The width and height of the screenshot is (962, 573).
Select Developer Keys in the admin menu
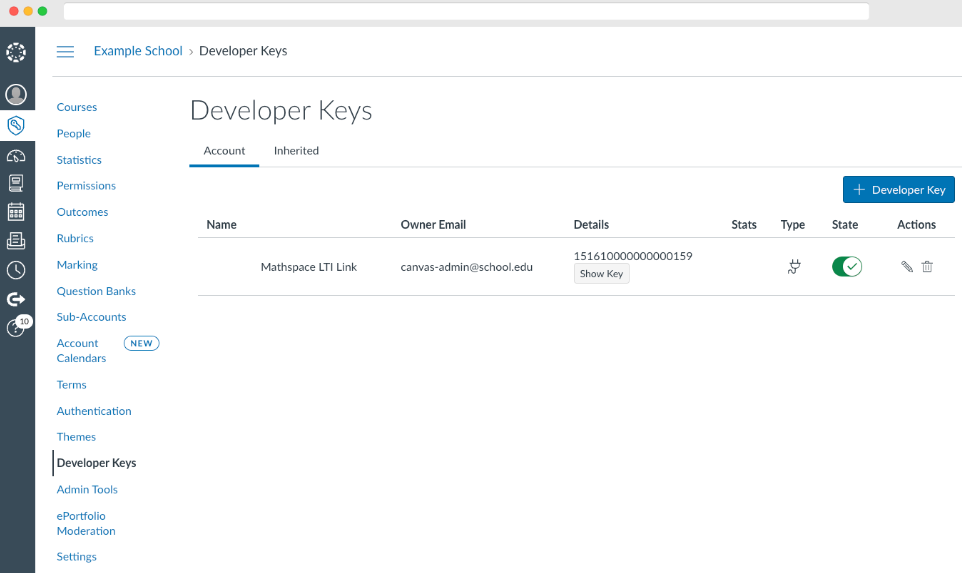coord(96,463)
